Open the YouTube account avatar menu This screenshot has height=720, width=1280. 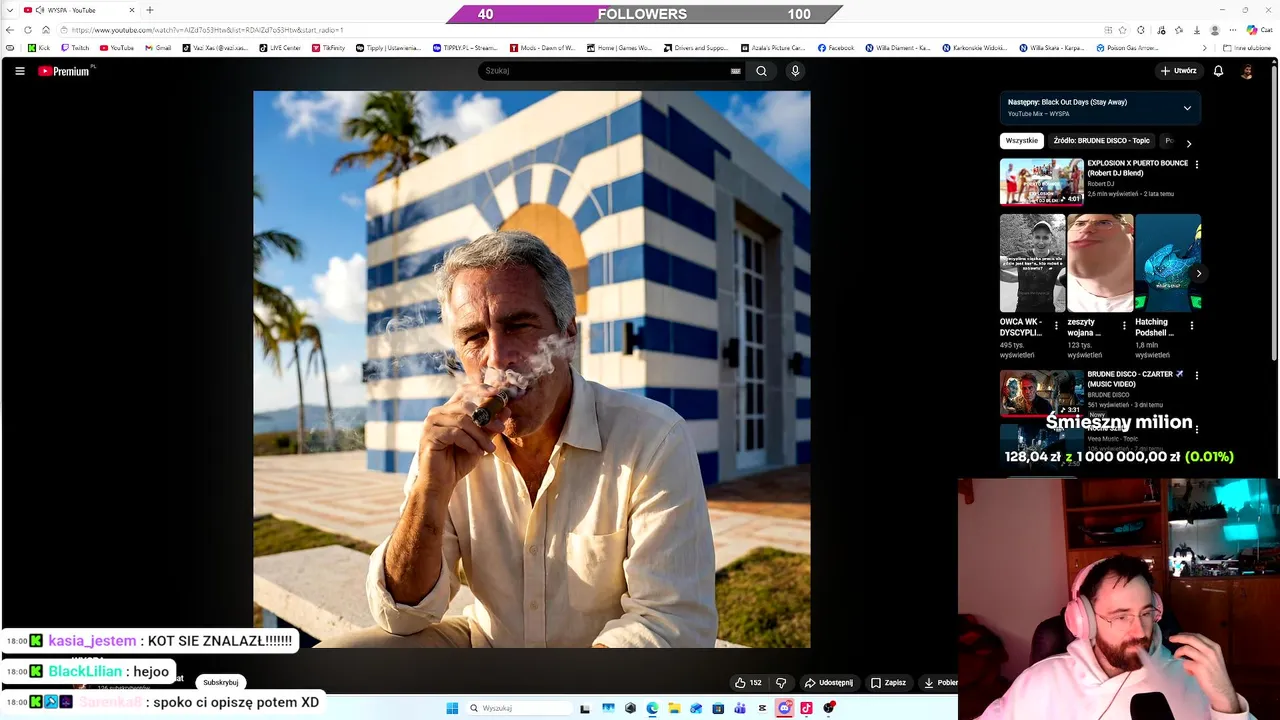(x=1246, y=71)
